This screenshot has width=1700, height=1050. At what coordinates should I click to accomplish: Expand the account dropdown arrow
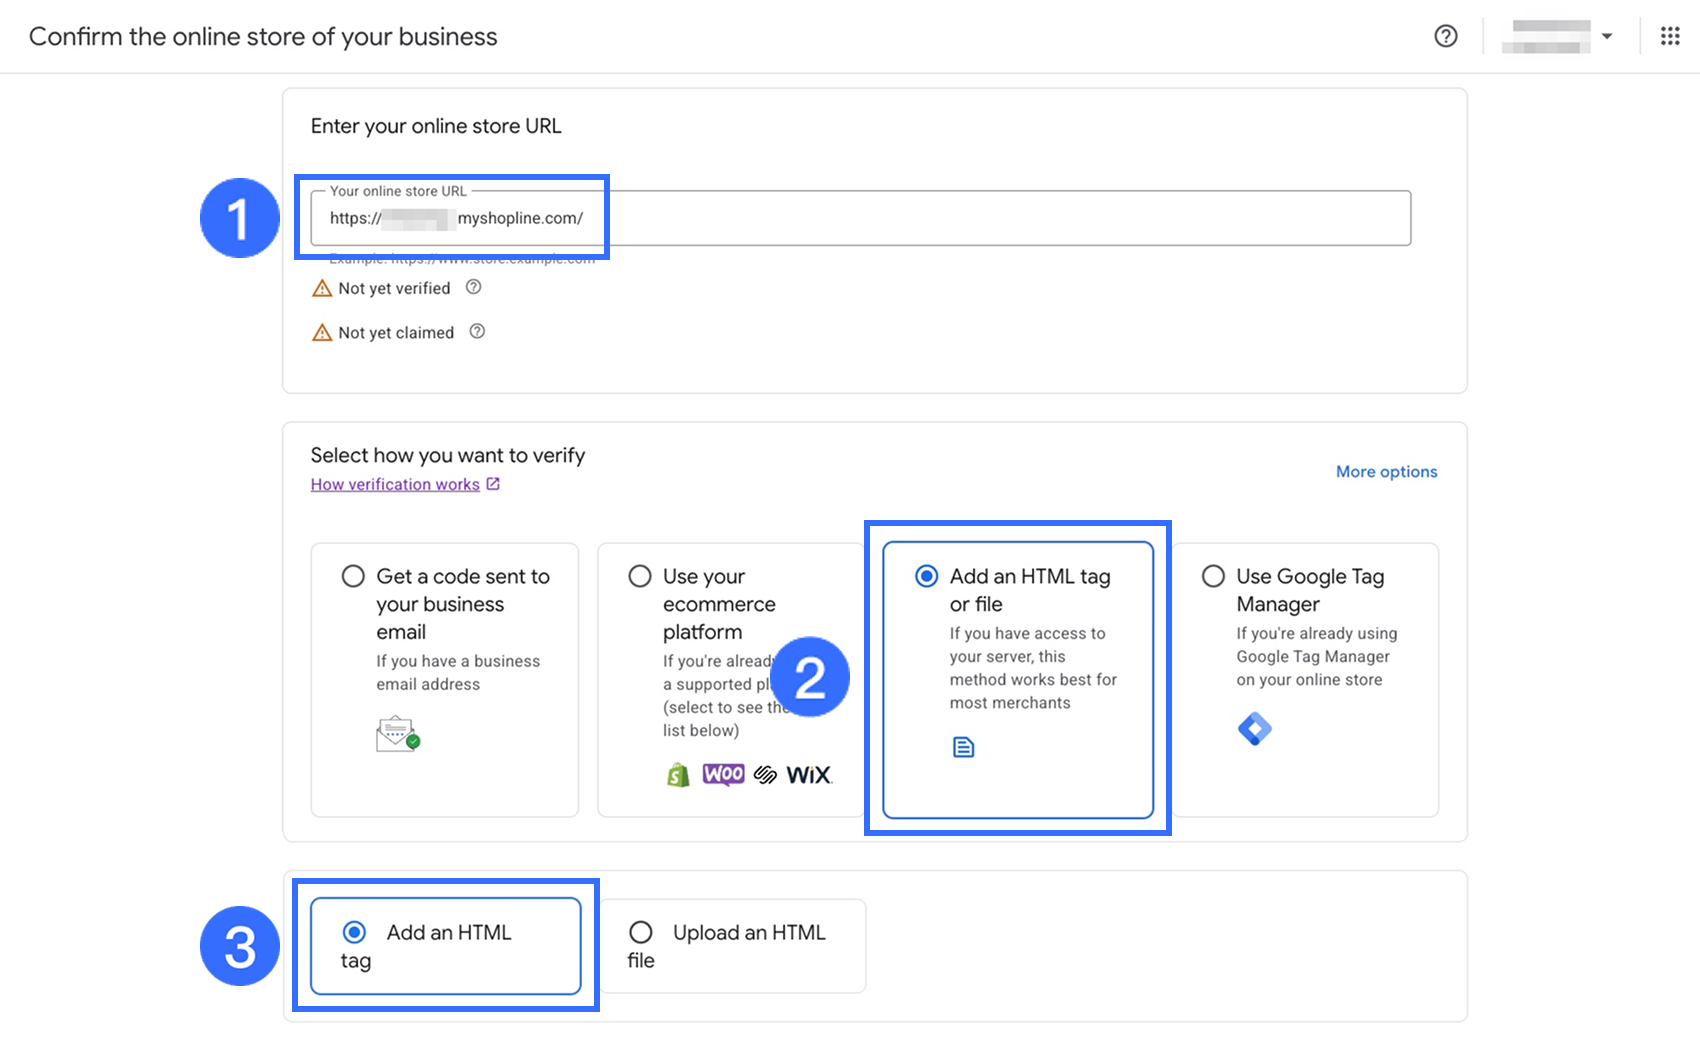1607,36
